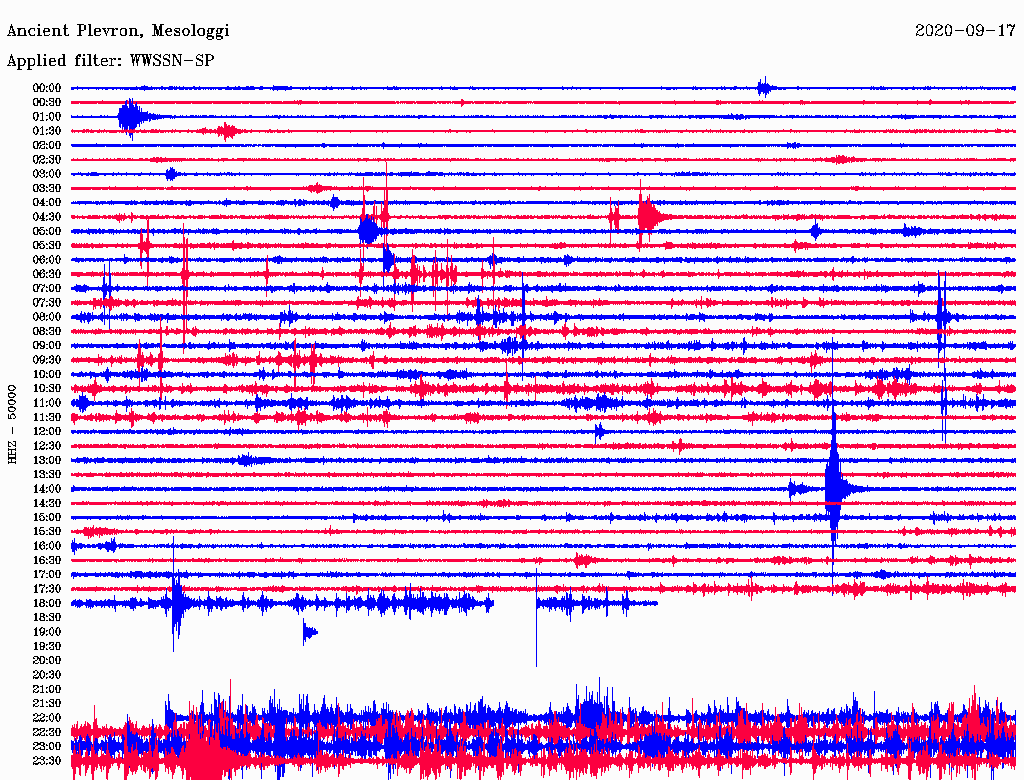Image resolution: width=1024 pixels, height=780 pixels.
Task: Click the 16:00 time label
Action: pyautogui.click(x=47, y=546)
